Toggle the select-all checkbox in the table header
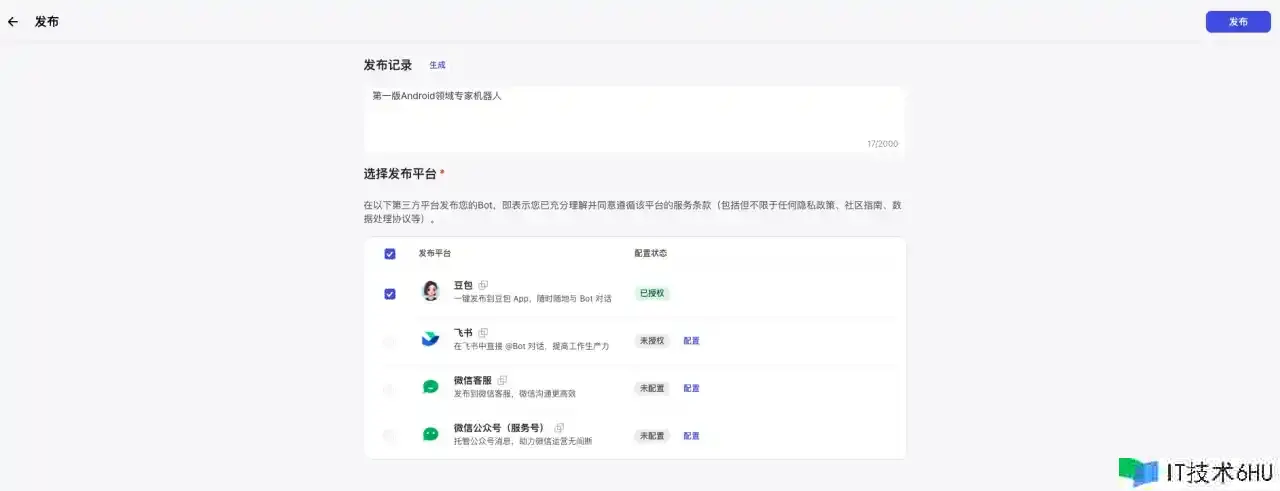Screen dimensions: 1280x491 point(390,254)
